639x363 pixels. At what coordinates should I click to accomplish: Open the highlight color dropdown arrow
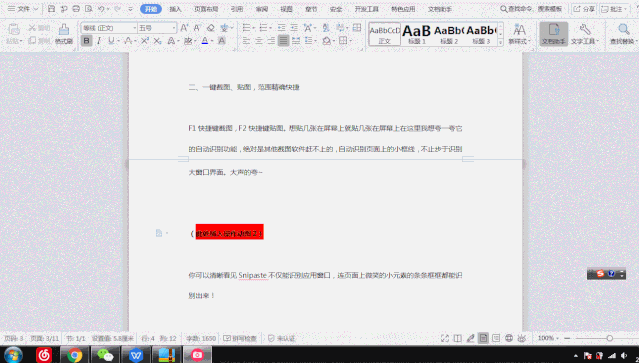(196, 41)
